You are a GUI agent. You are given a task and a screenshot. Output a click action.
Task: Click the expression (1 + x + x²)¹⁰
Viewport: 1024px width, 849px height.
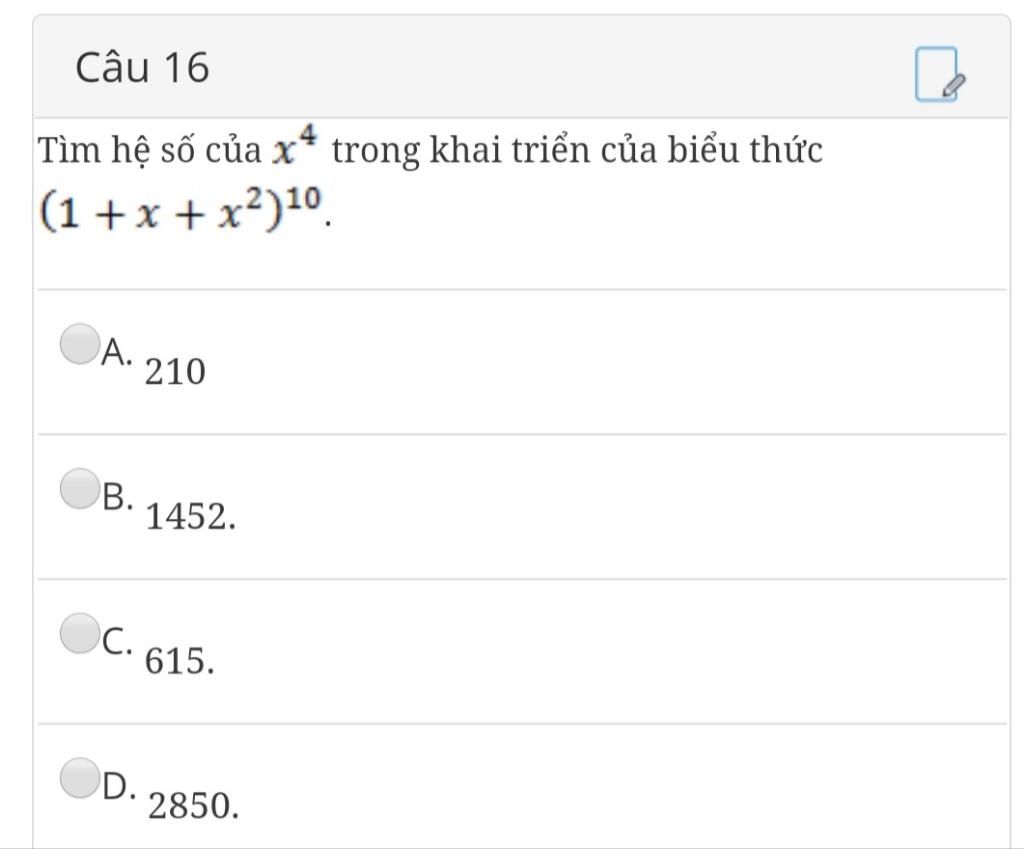[182, 209]
